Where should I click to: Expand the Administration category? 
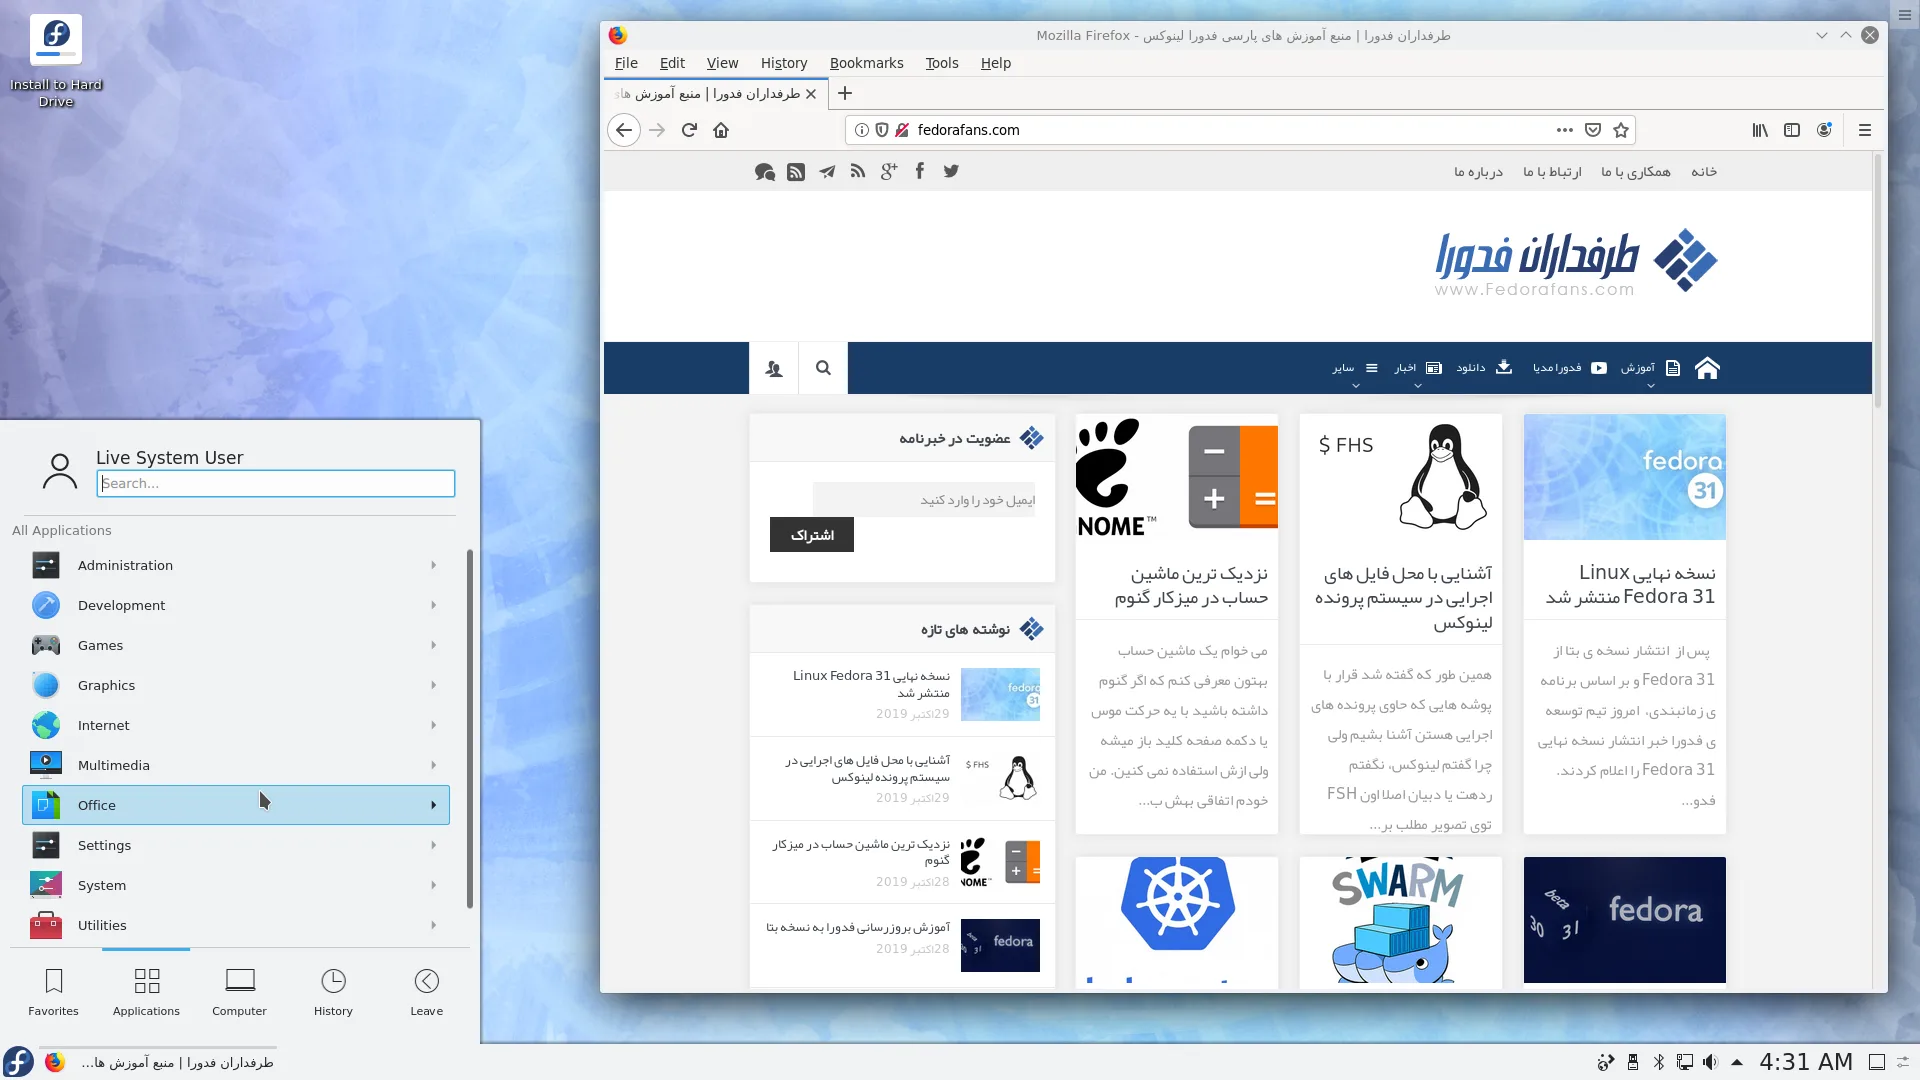(x=236, y=565)
